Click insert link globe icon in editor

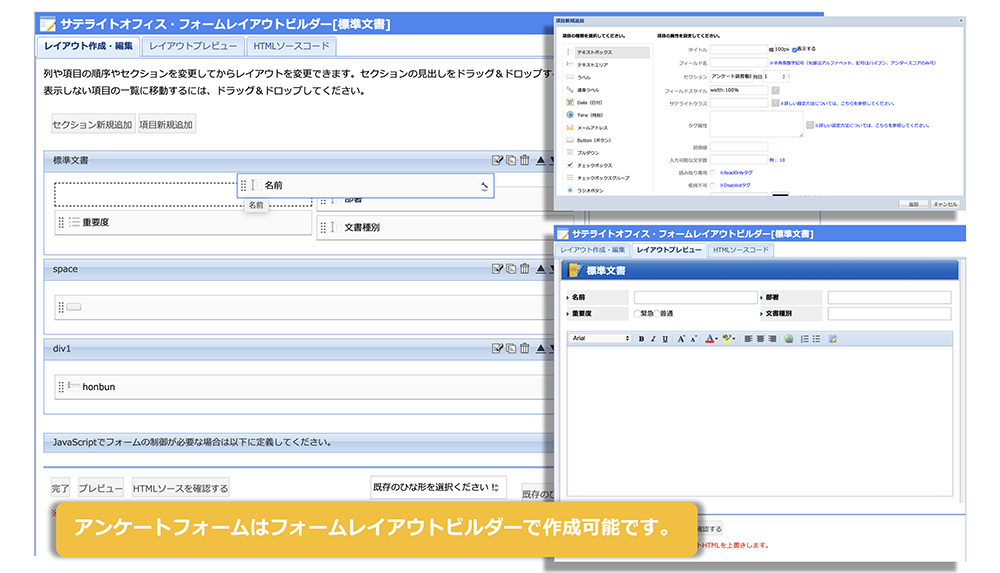tap(789, 339)
